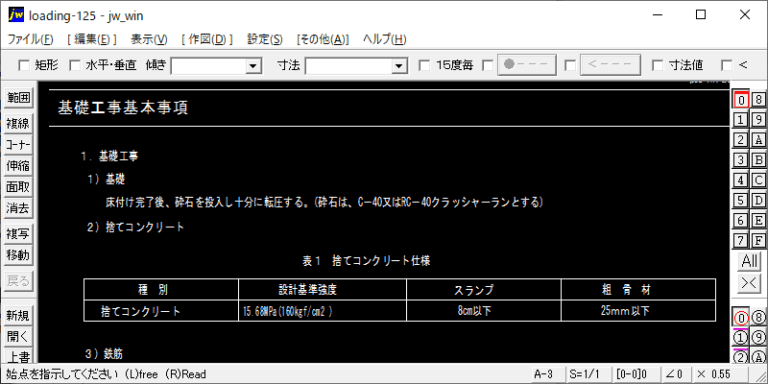768x384 pixels.
Task: Open the 寸法 dimension dropdown
Action: coord(399,65)
